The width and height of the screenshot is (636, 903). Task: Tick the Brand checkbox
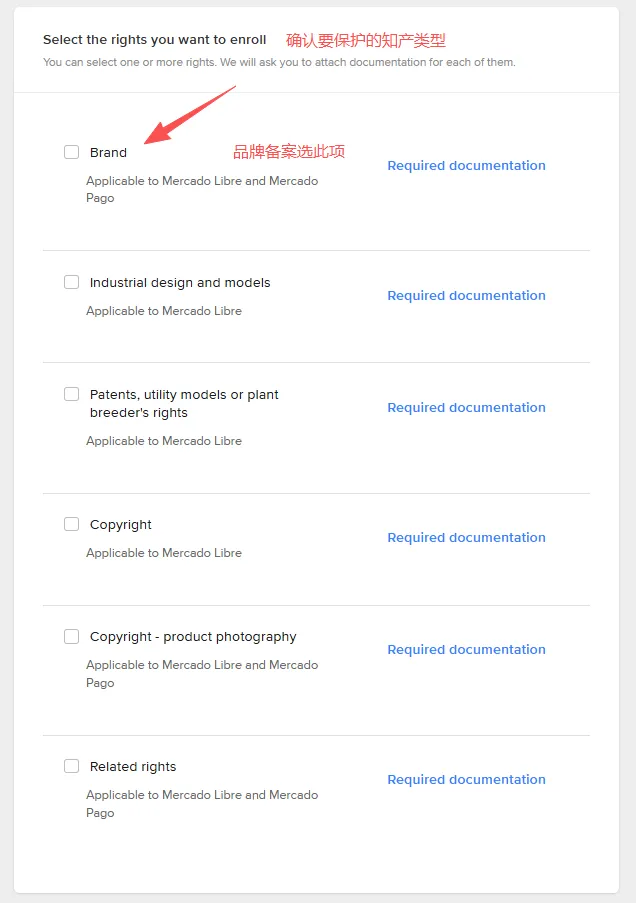[72, 152]
